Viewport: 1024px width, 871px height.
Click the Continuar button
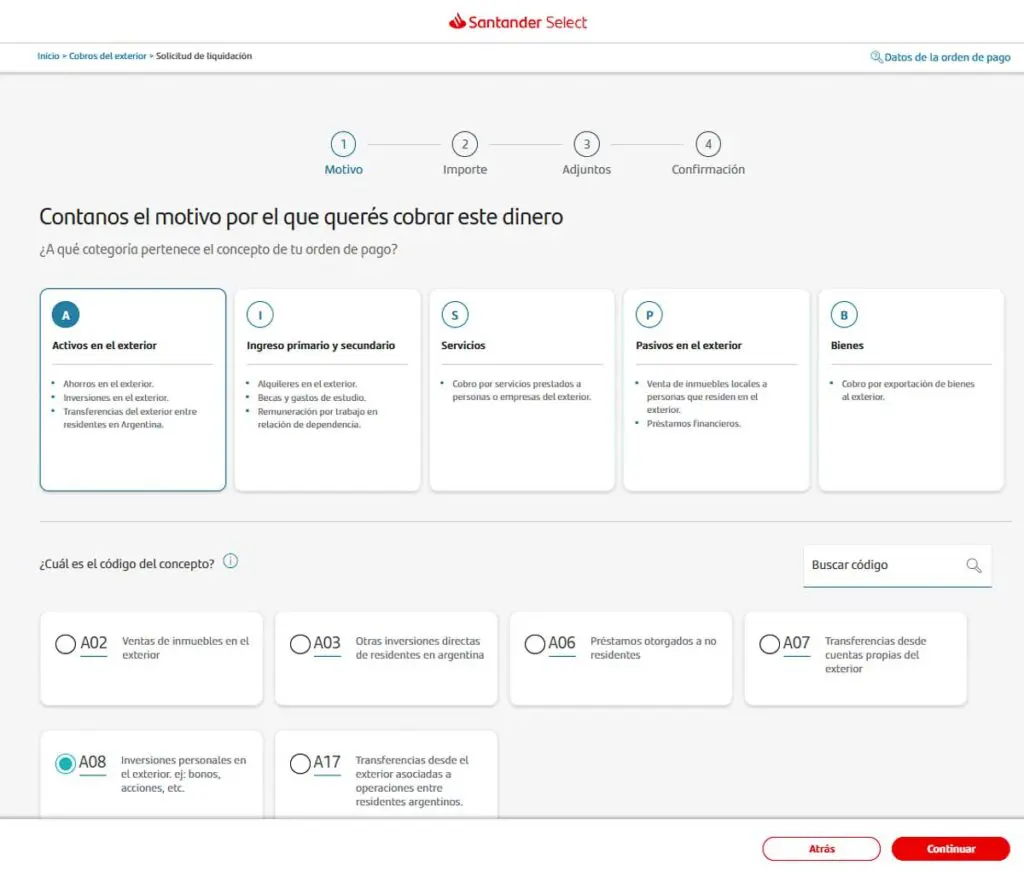pyautogui.click(x=950, y=849)
